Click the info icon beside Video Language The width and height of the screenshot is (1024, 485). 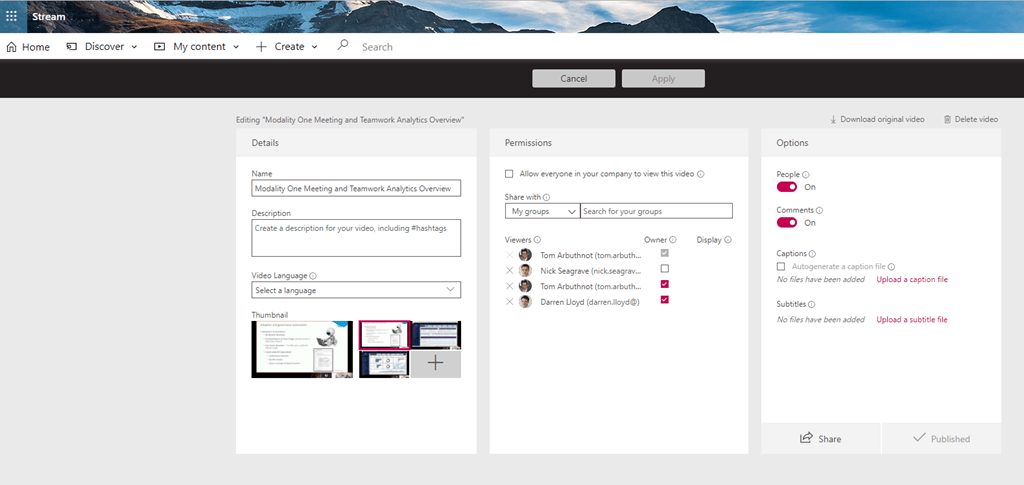click(x=313, y=276)
